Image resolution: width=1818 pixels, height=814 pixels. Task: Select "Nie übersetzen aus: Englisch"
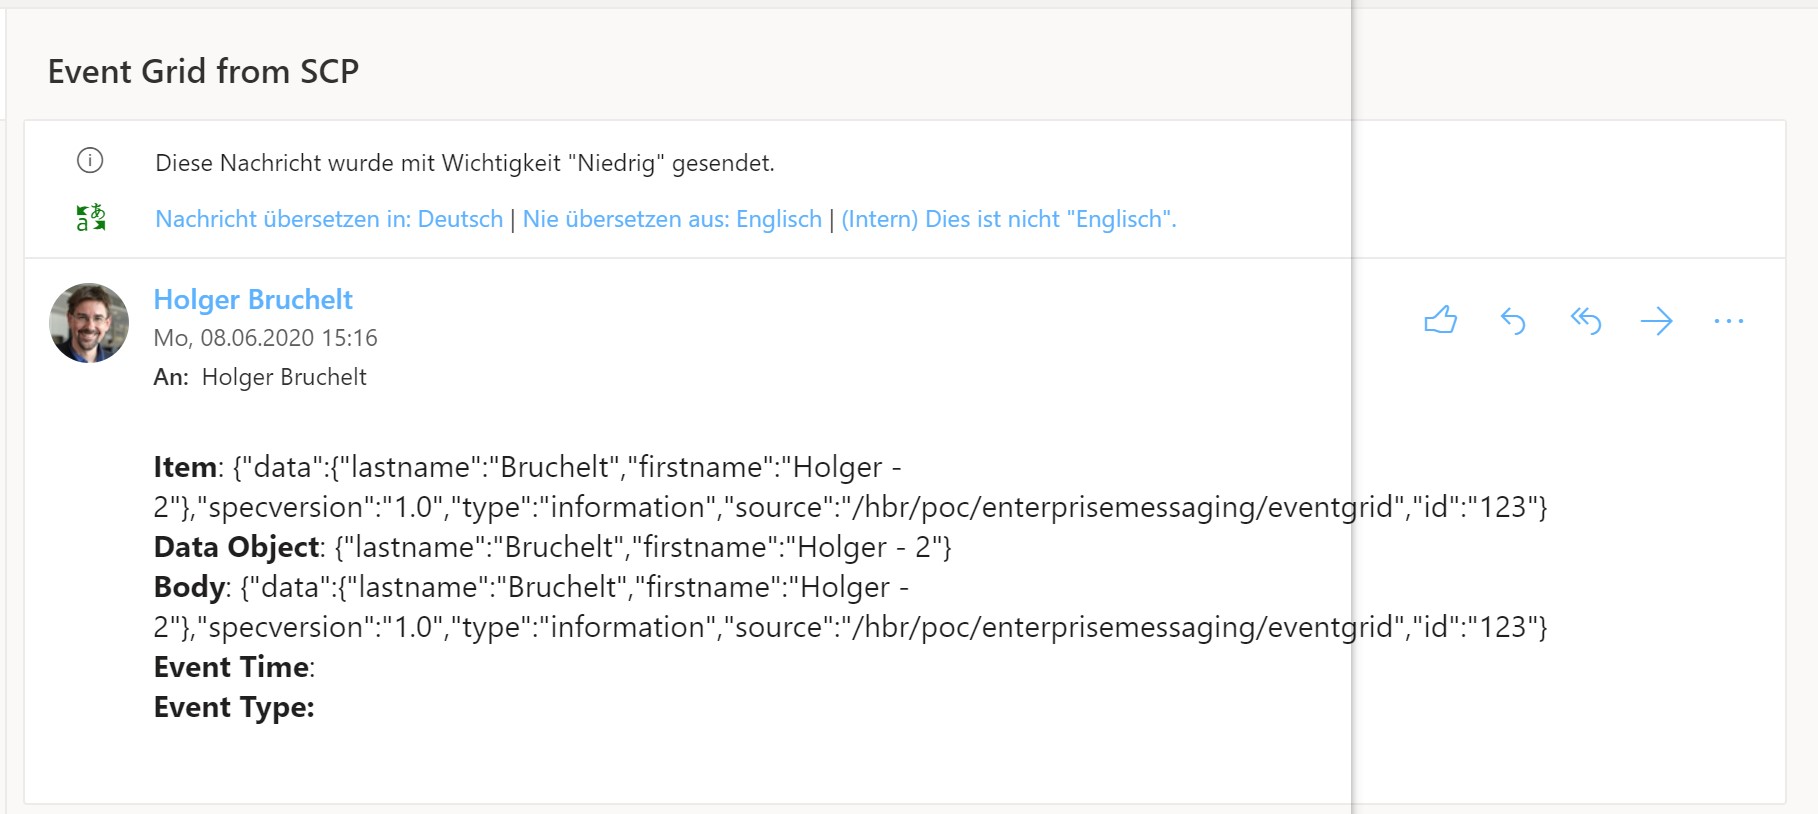point(672,219)
